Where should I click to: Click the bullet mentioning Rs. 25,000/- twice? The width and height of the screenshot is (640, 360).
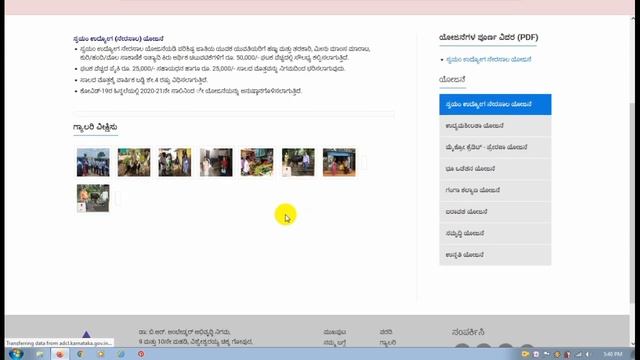point(213,69)
